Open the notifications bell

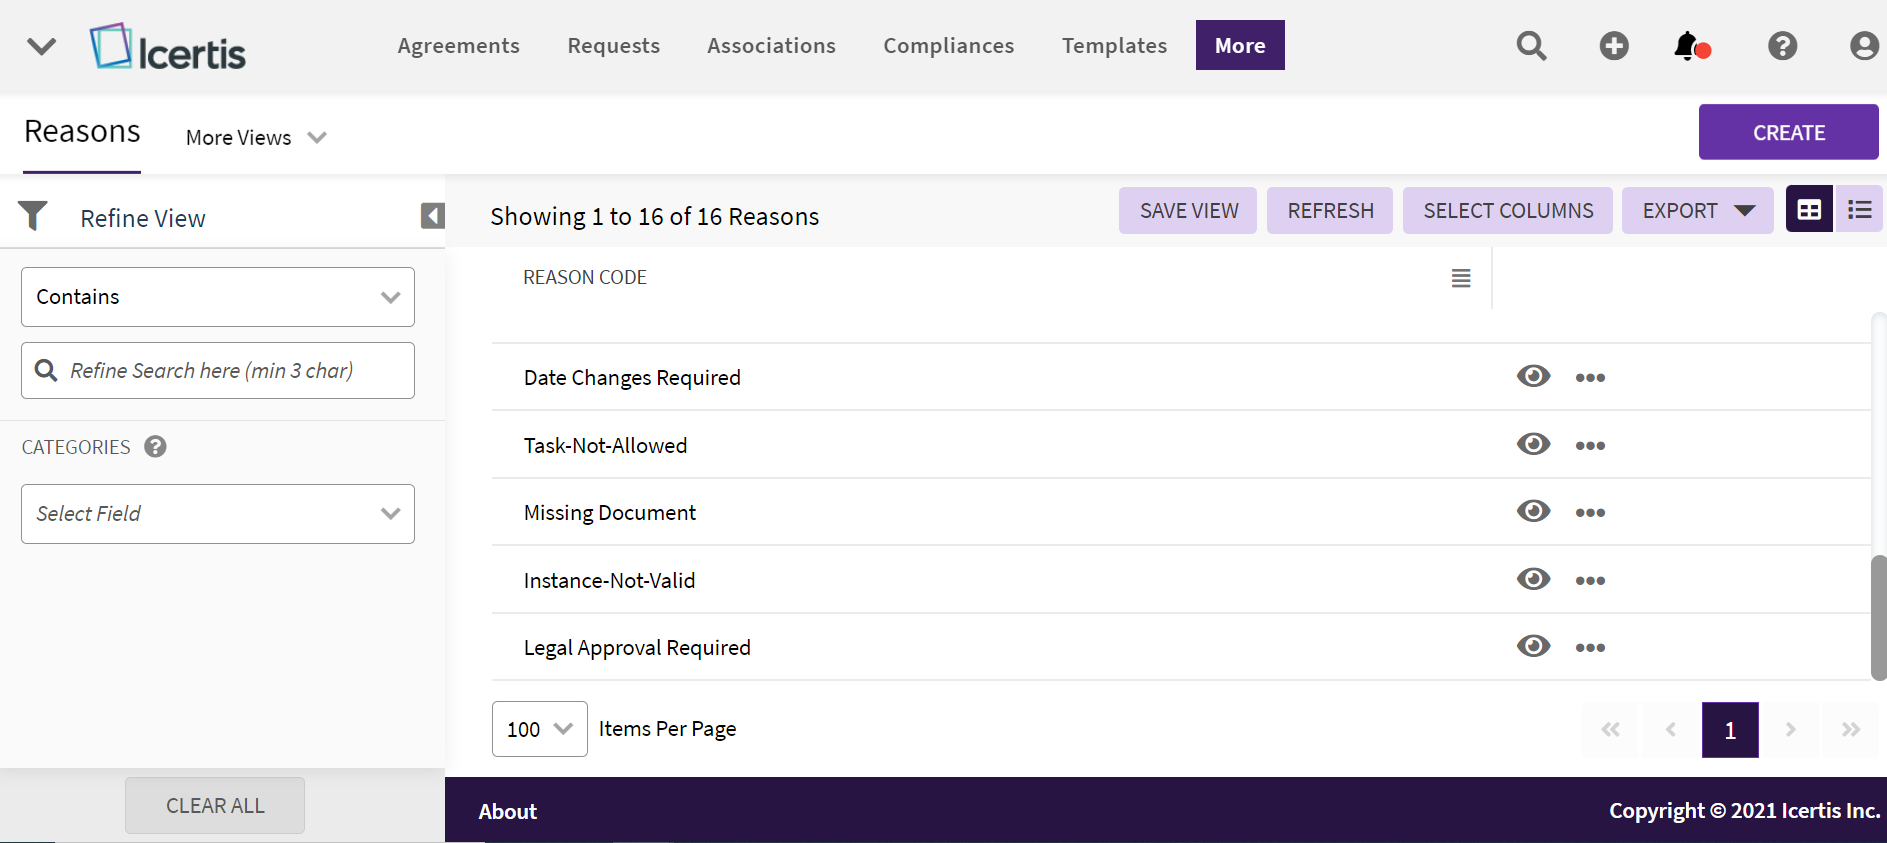coord(1689,46)
